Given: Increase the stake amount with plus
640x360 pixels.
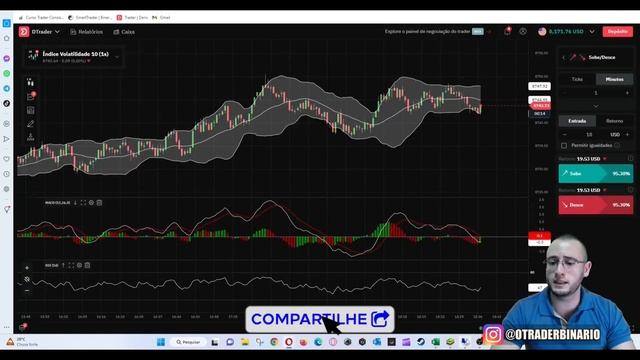Looking at the screenshot, I should pyautogui.click(x=627, y=134).
